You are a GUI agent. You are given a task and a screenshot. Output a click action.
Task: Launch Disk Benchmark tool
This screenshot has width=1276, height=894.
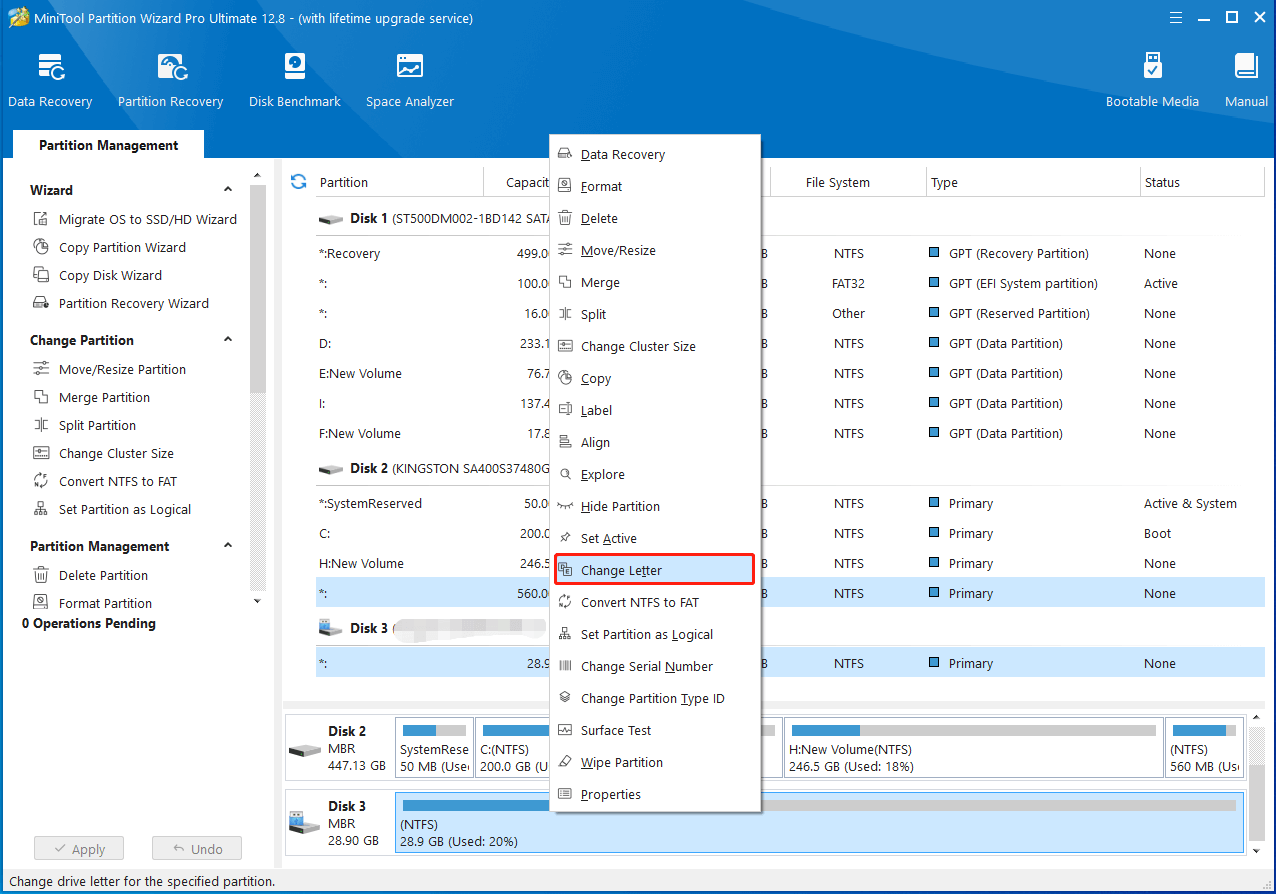pyautogui.click(x=295, y=81)
